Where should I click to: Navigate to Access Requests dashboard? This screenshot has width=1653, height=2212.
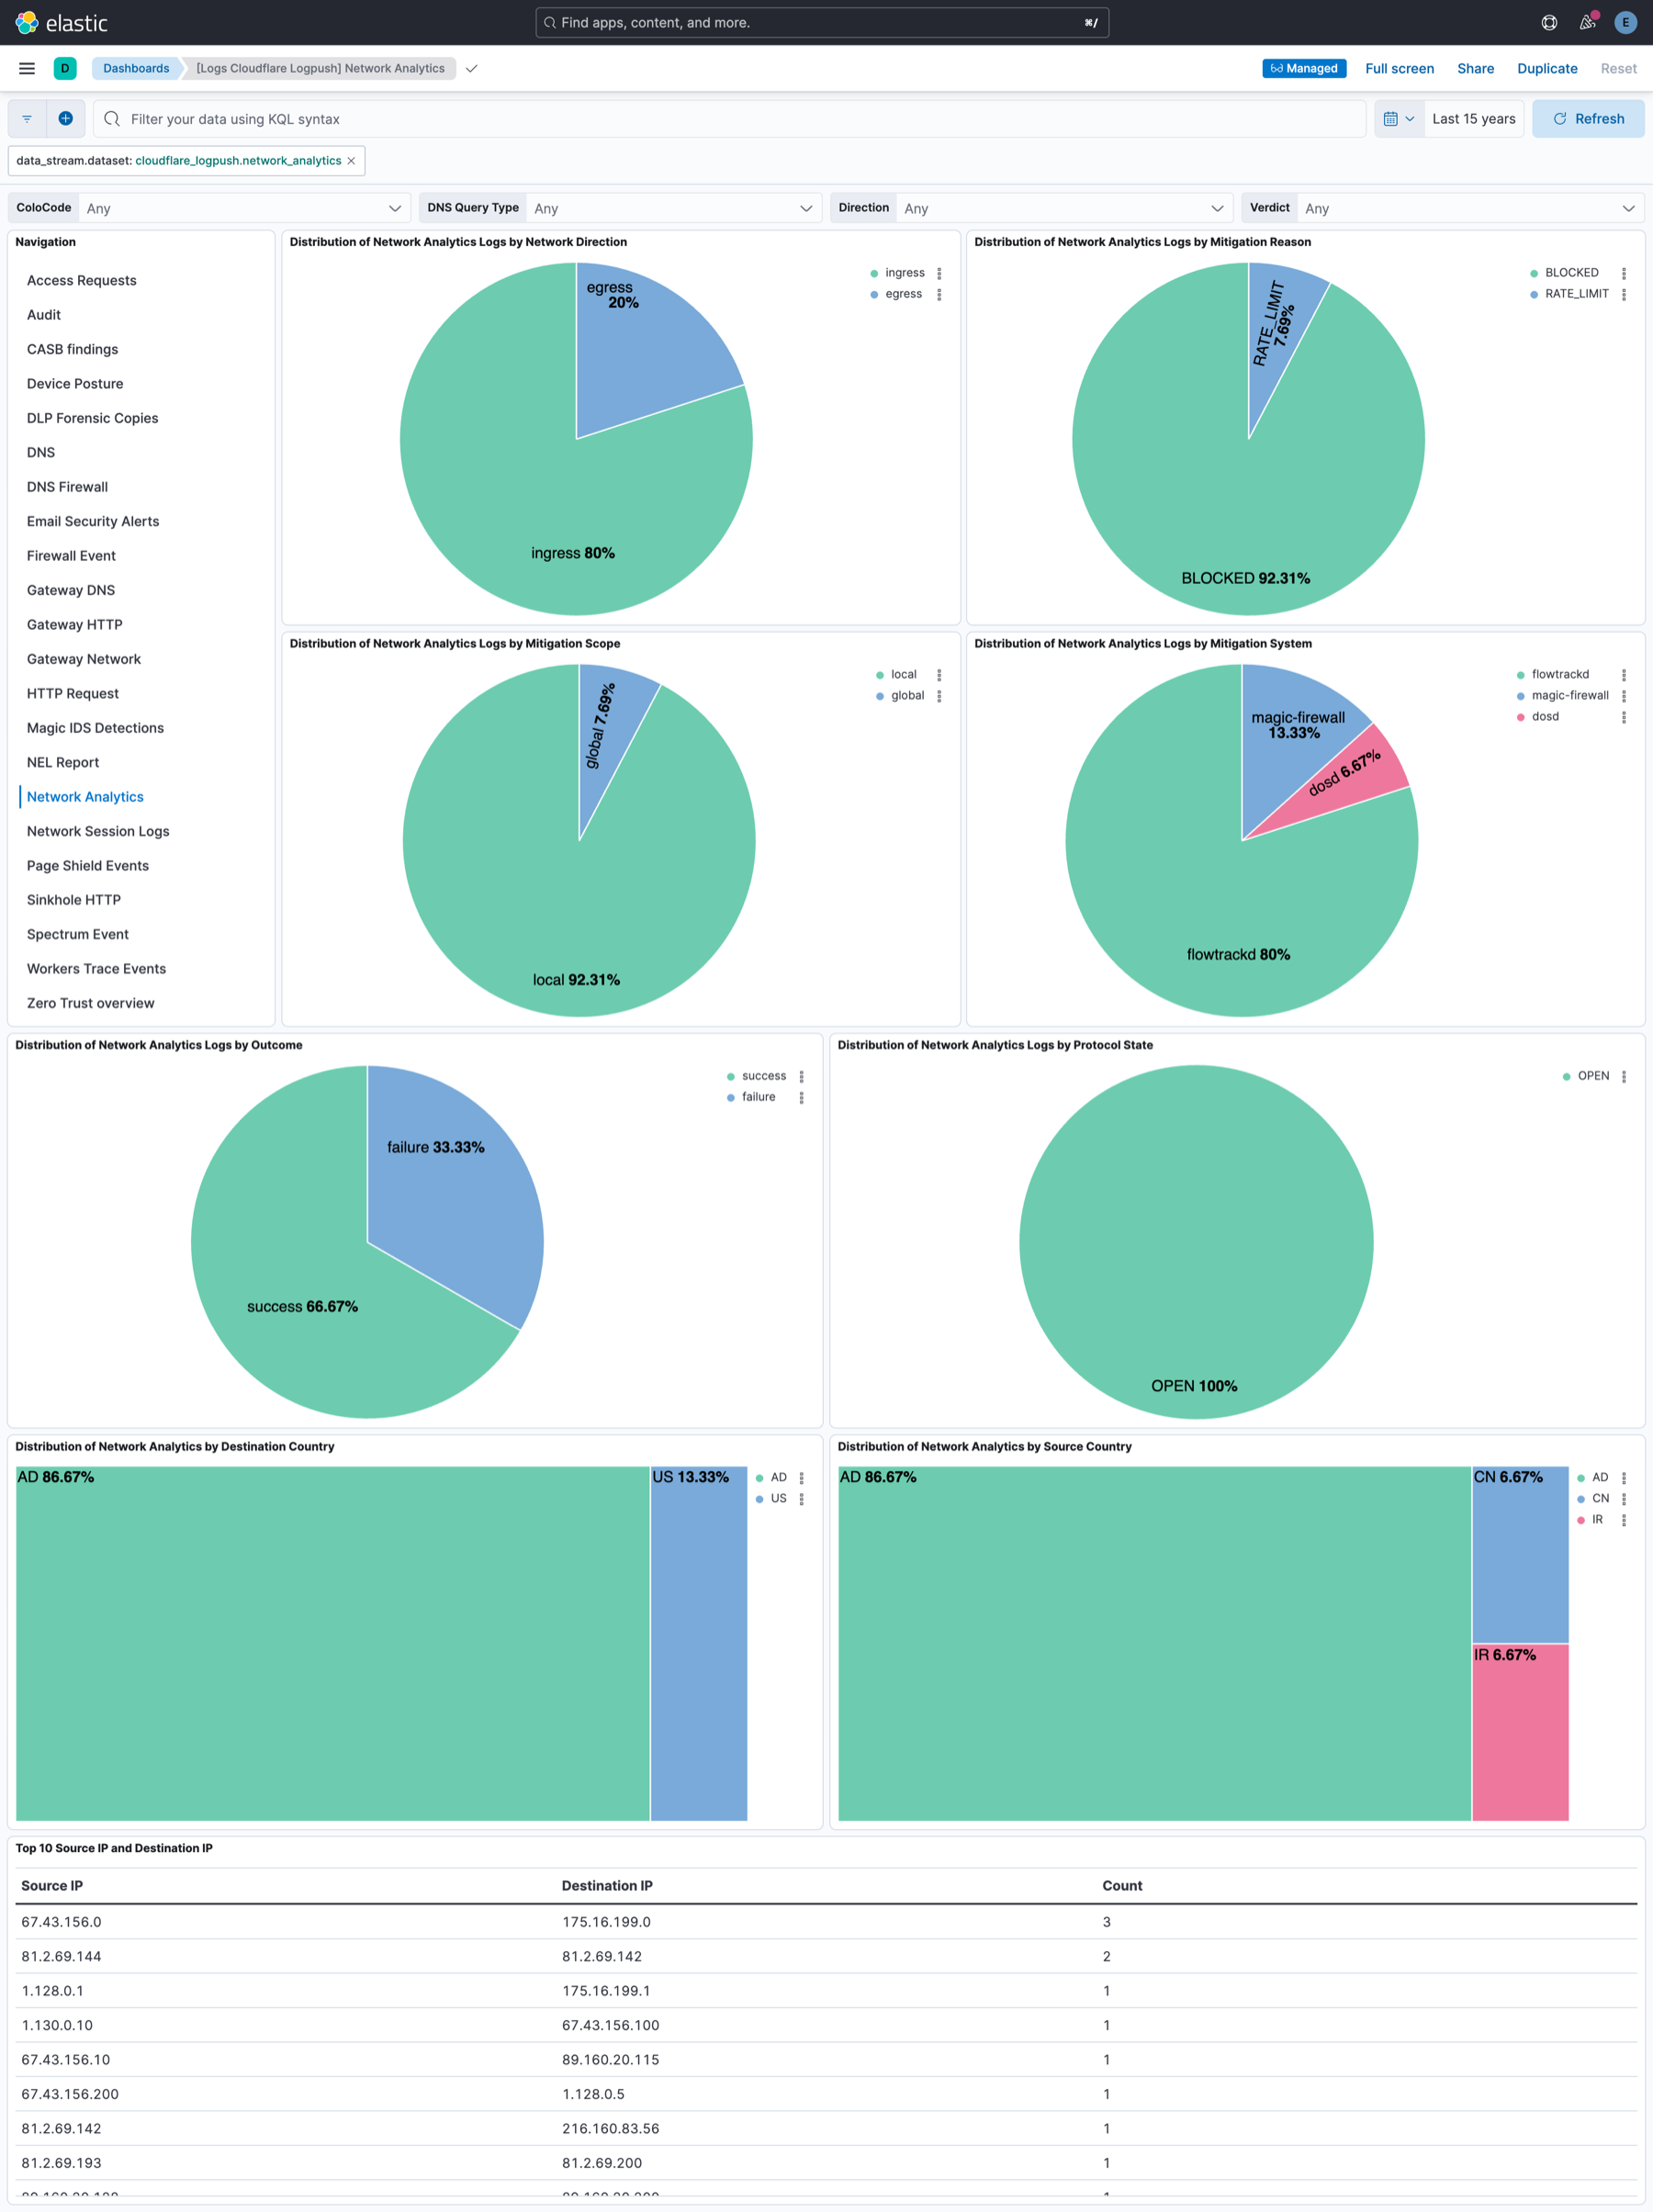click(x=82, y=280)
